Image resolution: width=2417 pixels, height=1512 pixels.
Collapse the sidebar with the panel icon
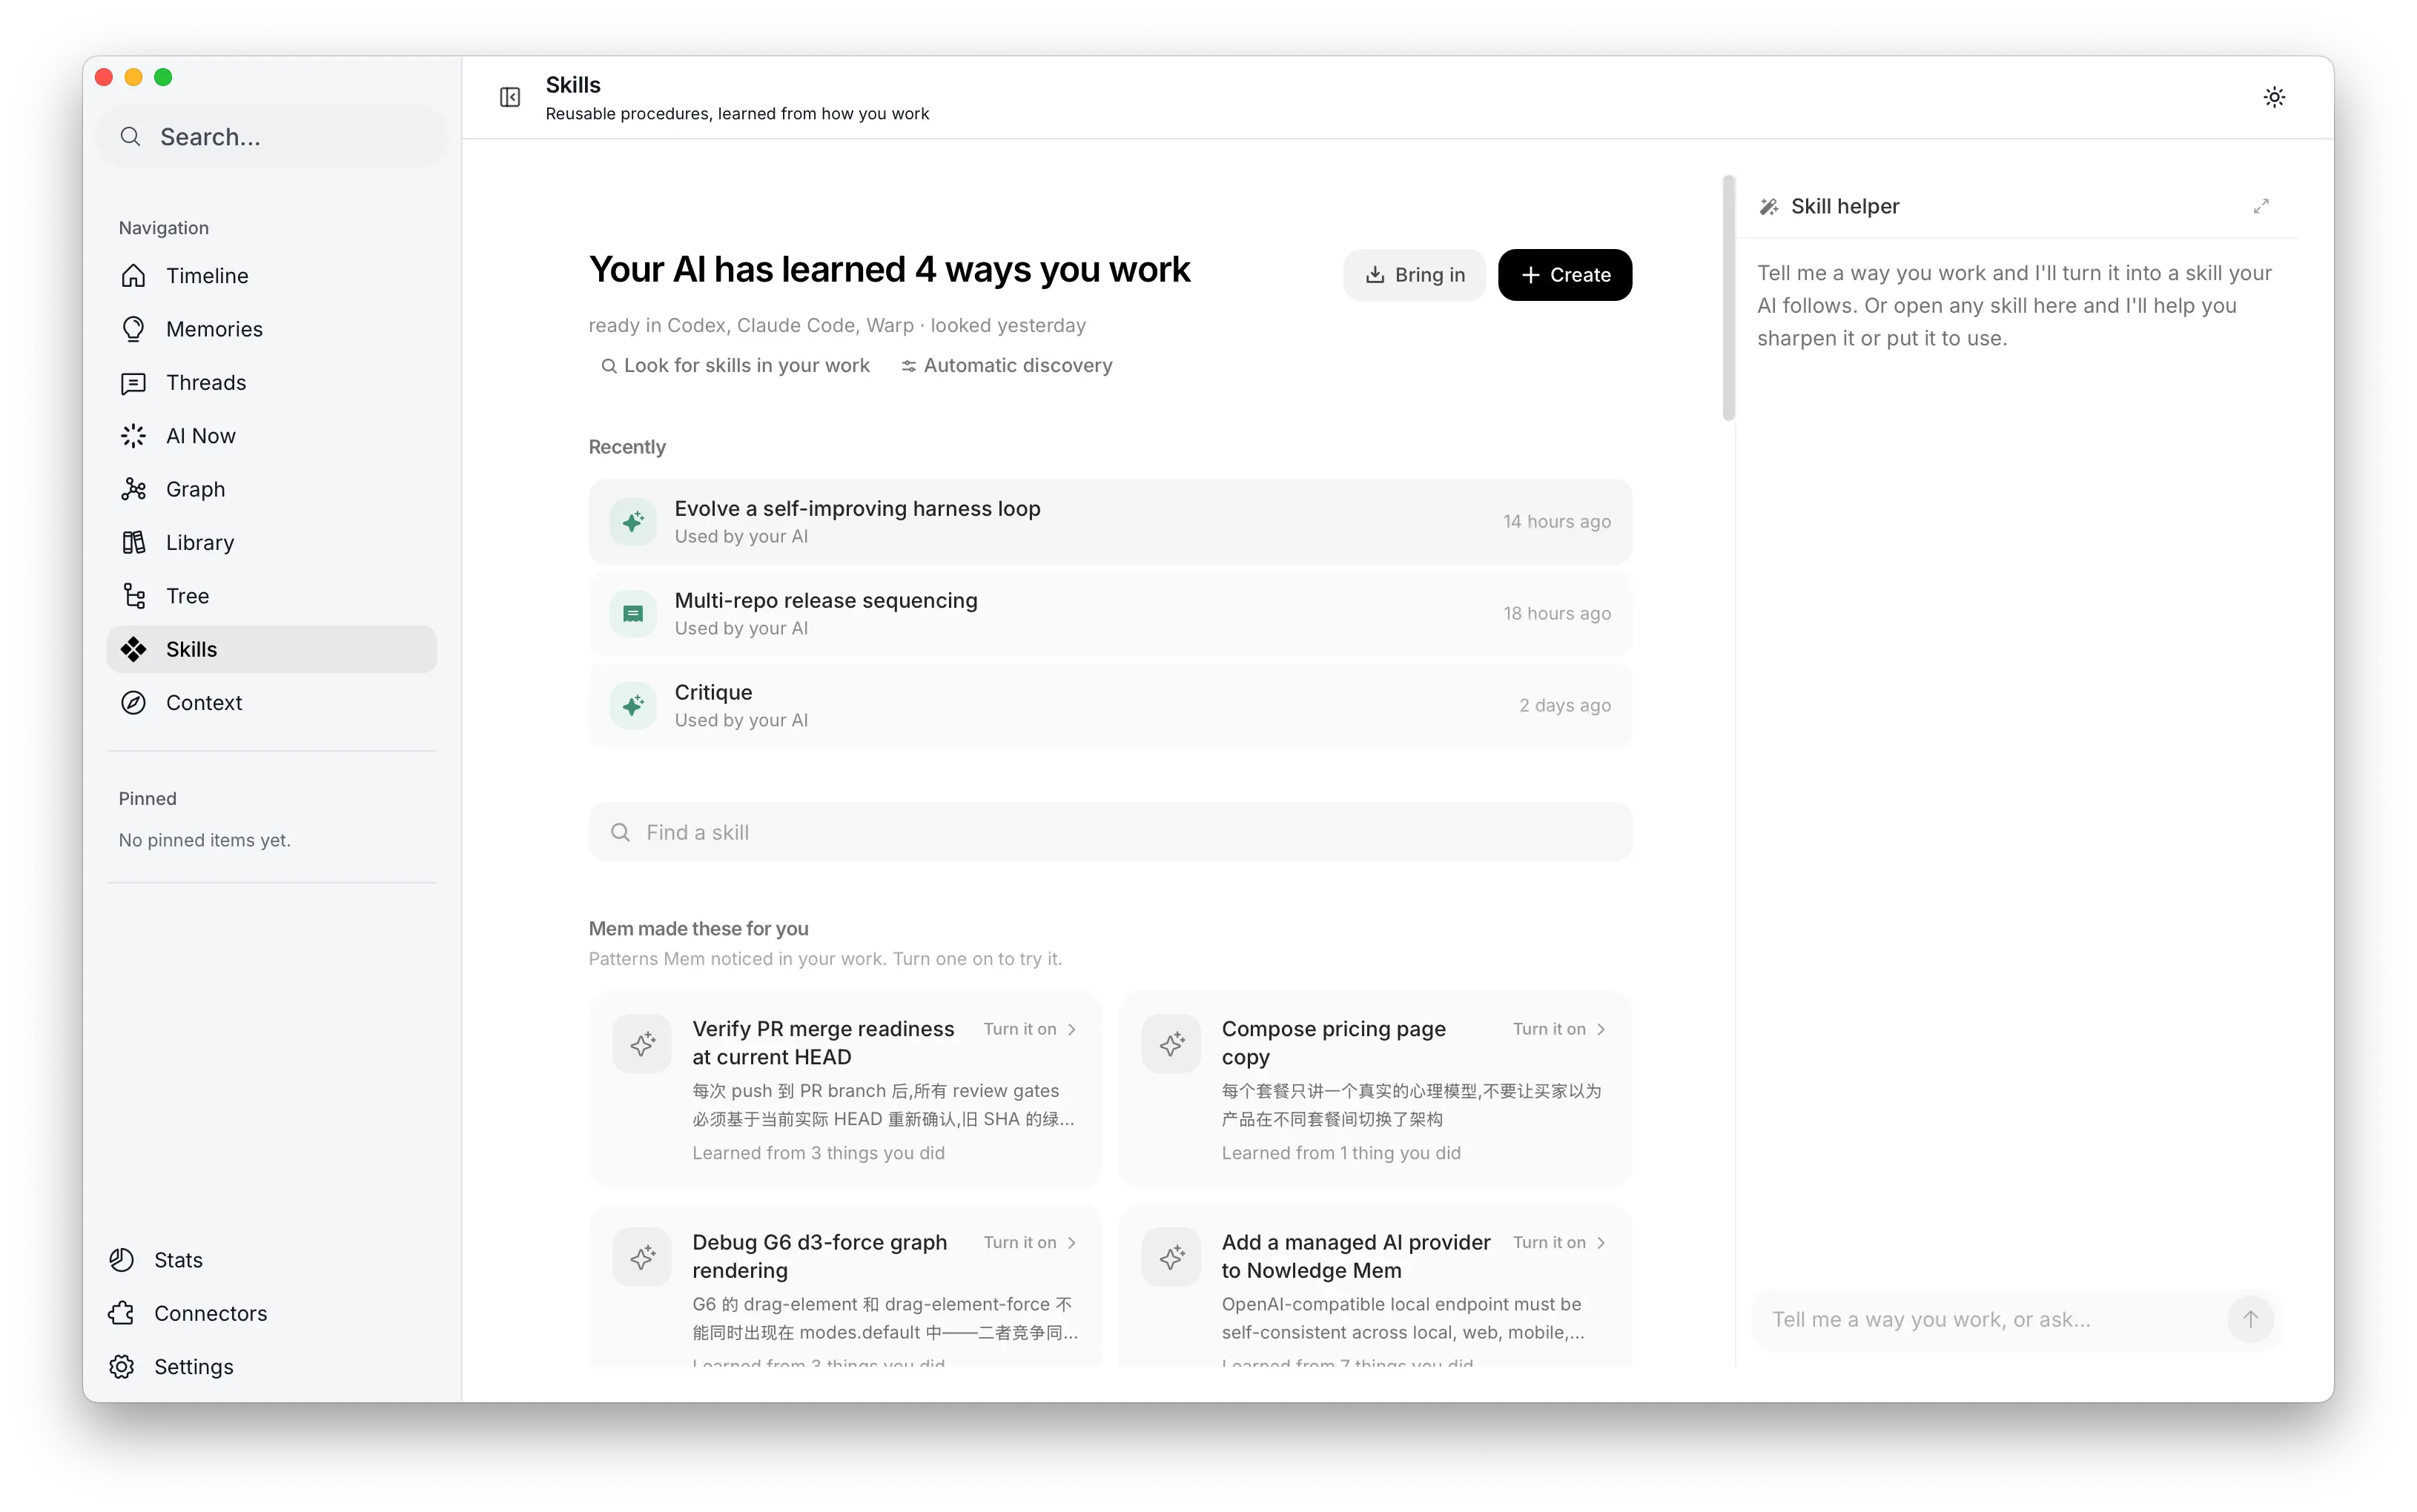click(510, 97)
